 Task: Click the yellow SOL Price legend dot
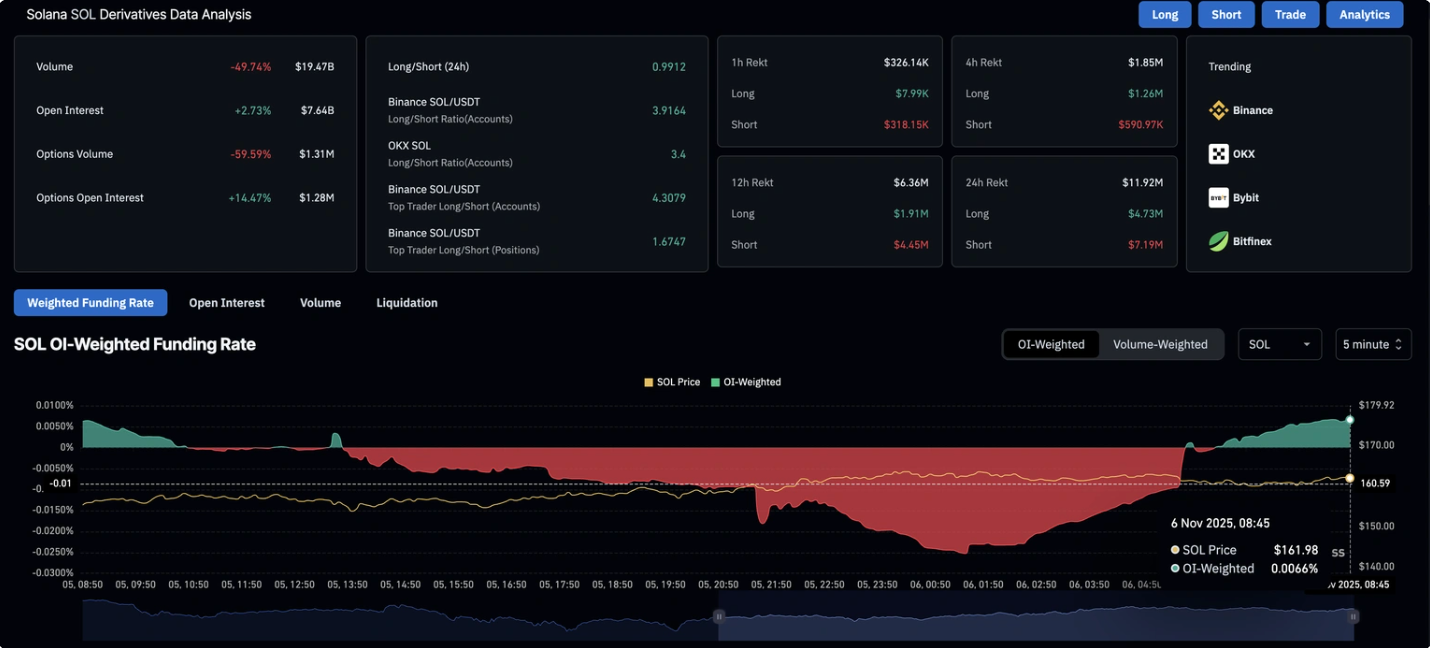pos(648,381)
